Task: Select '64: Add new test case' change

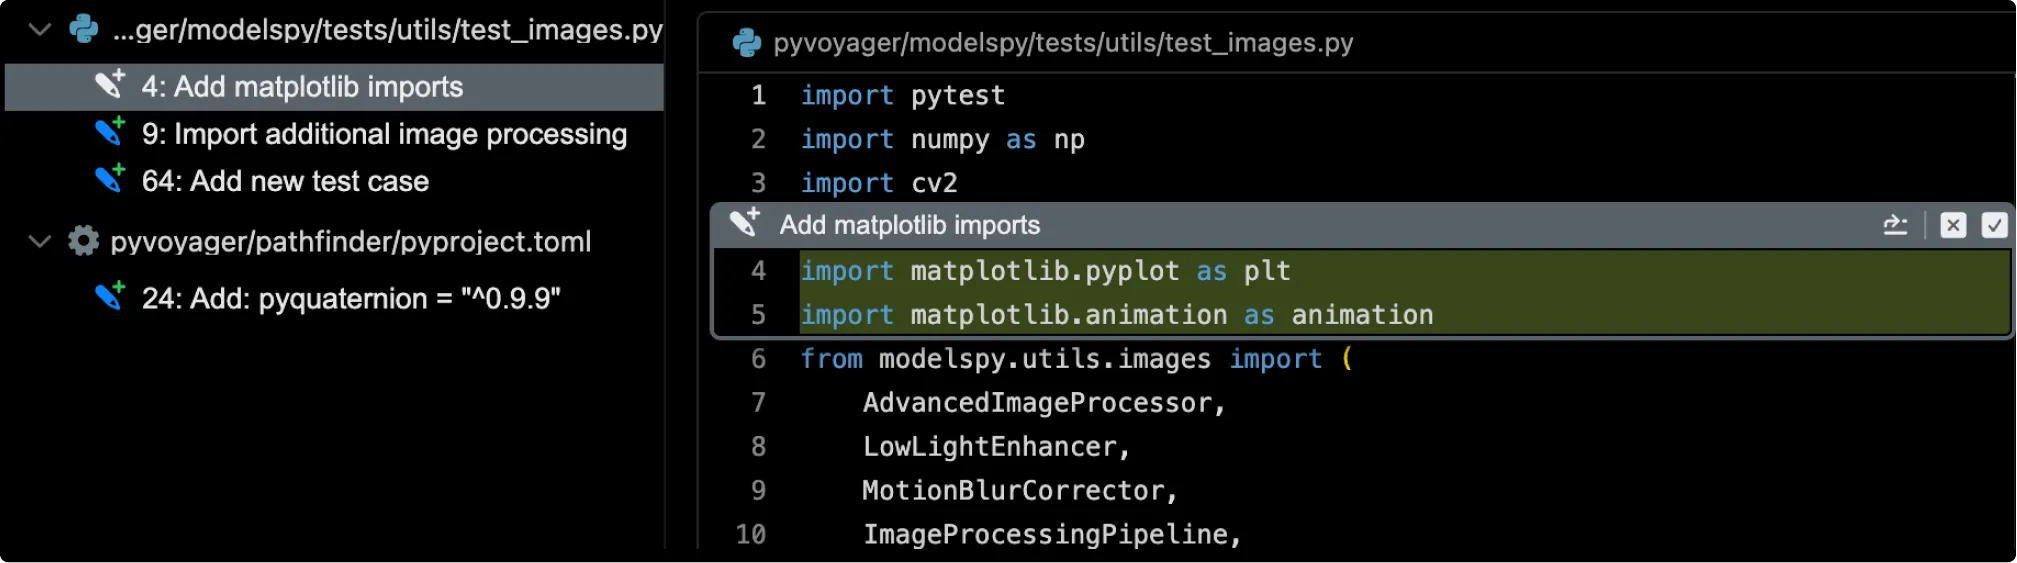Action: [x=285, y=181]
